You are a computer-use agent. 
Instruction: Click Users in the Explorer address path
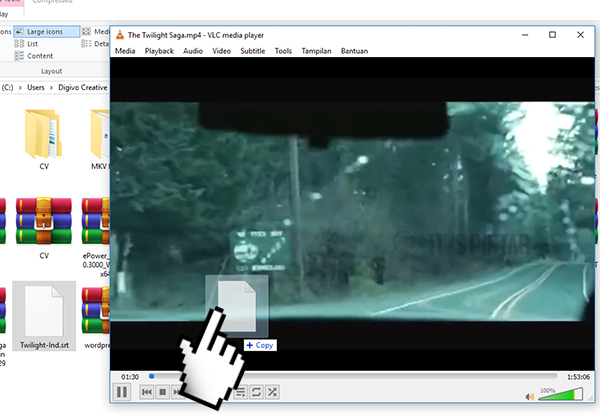(36, 88)
